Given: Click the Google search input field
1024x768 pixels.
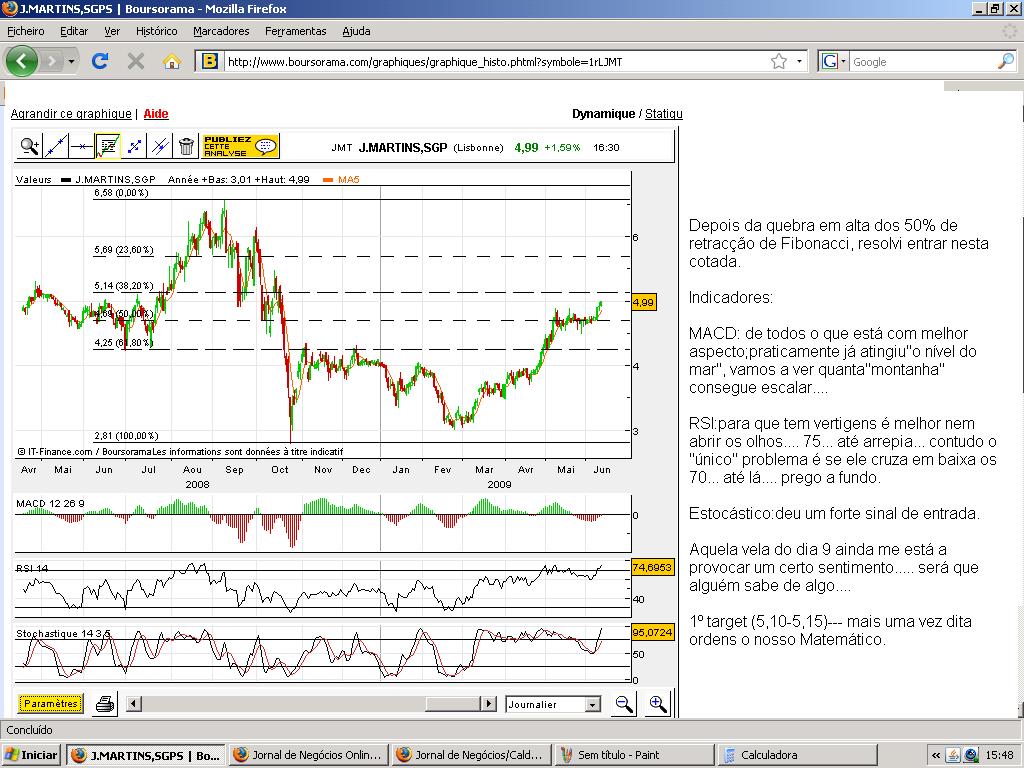Looking at the screenshot, I should tap(923, 61).
